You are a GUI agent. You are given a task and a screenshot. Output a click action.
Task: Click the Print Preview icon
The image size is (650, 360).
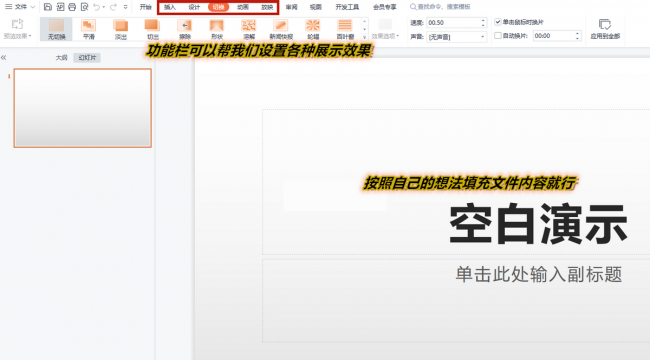[x=84, y=7]
